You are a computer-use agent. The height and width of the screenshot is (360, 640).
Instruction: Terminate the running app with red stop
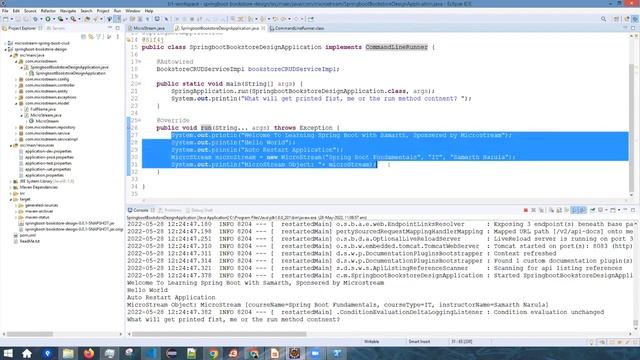pos(526,210)
